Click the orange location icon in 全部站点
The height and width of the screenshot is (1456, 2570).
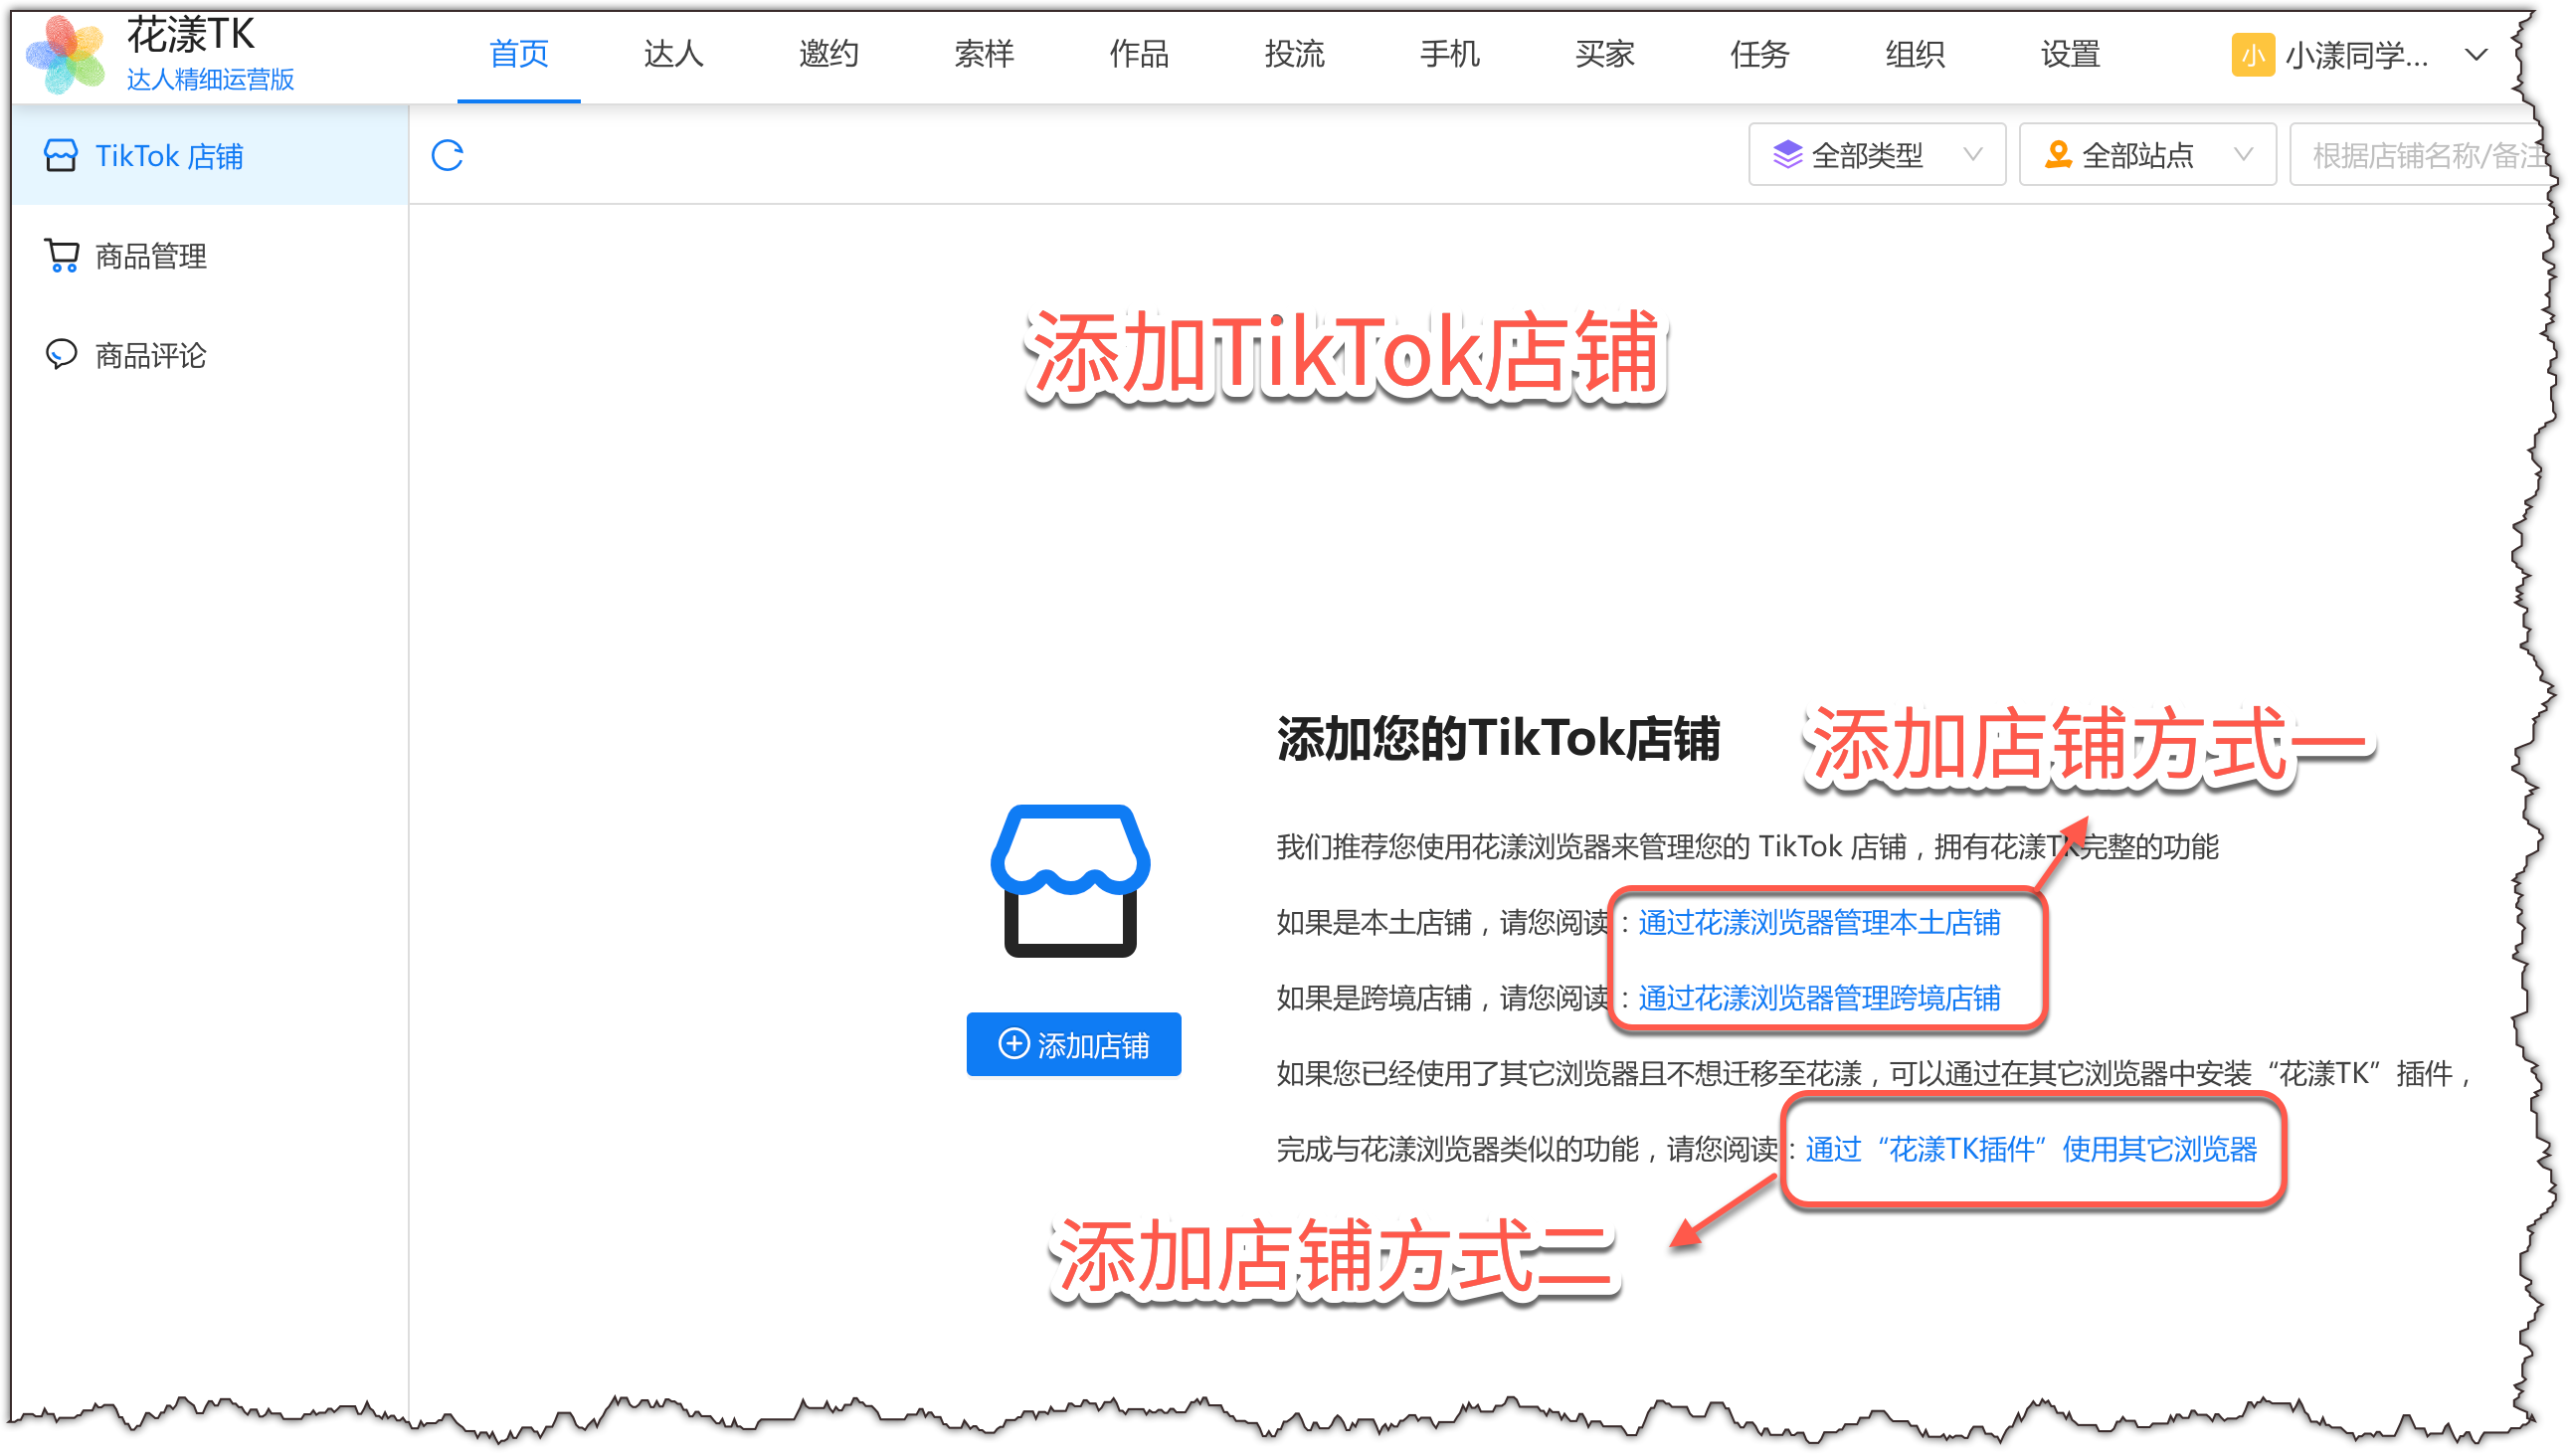2058,155
